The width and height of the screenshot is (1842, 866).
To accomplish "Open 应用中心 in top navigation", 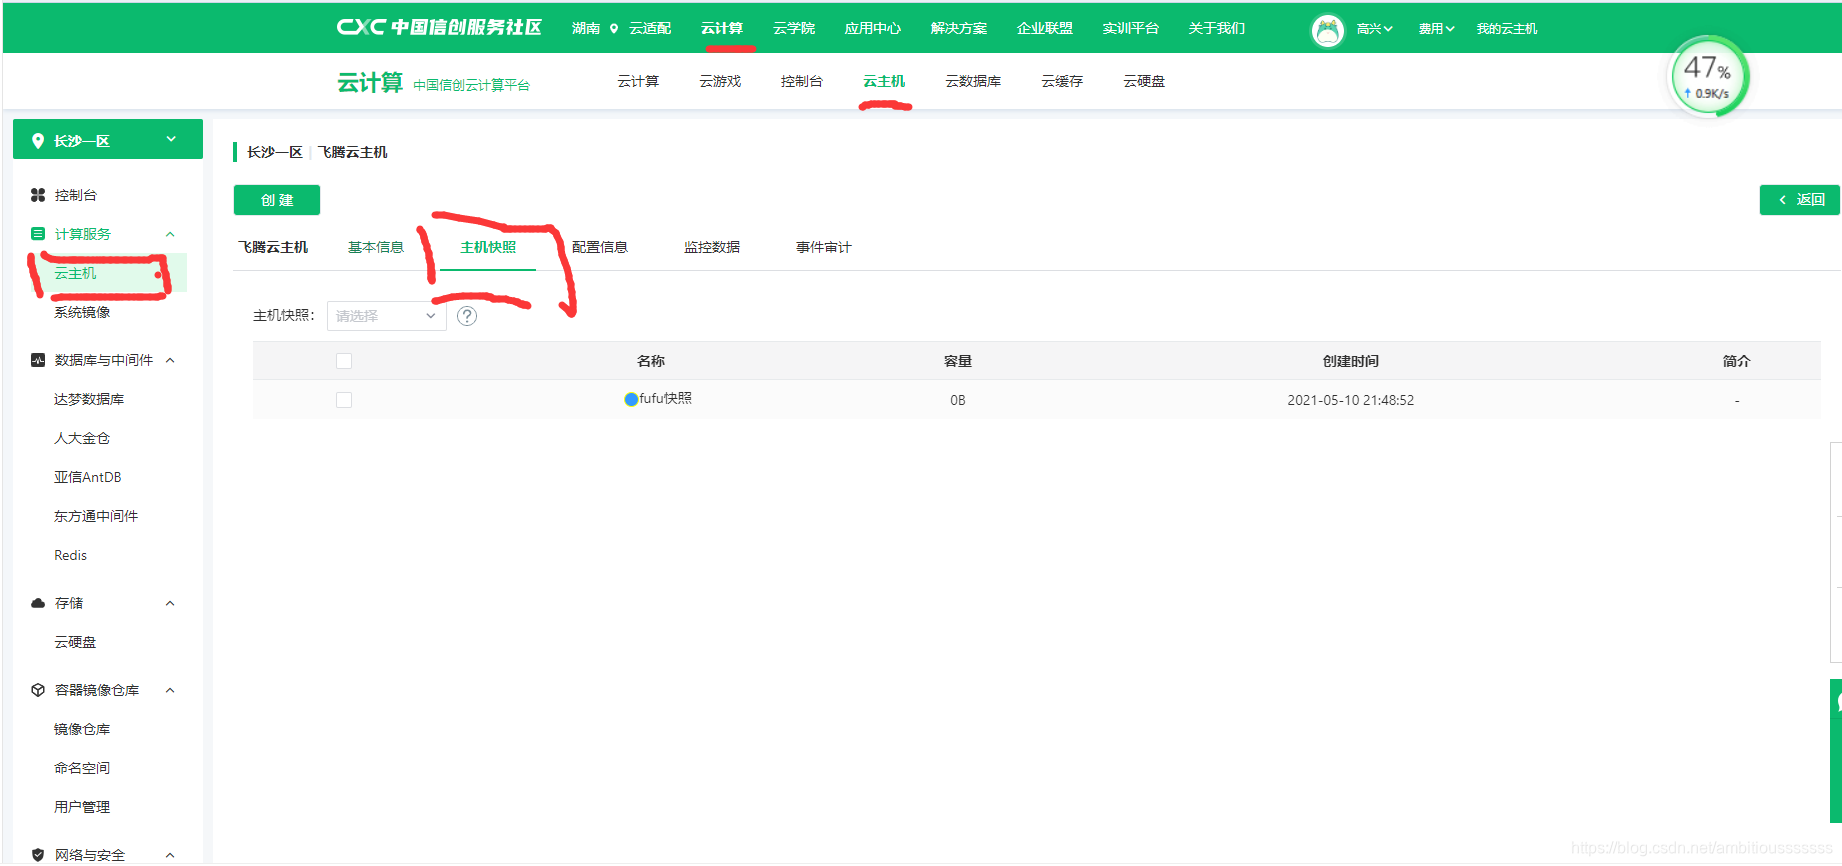I will coord(873,28).
